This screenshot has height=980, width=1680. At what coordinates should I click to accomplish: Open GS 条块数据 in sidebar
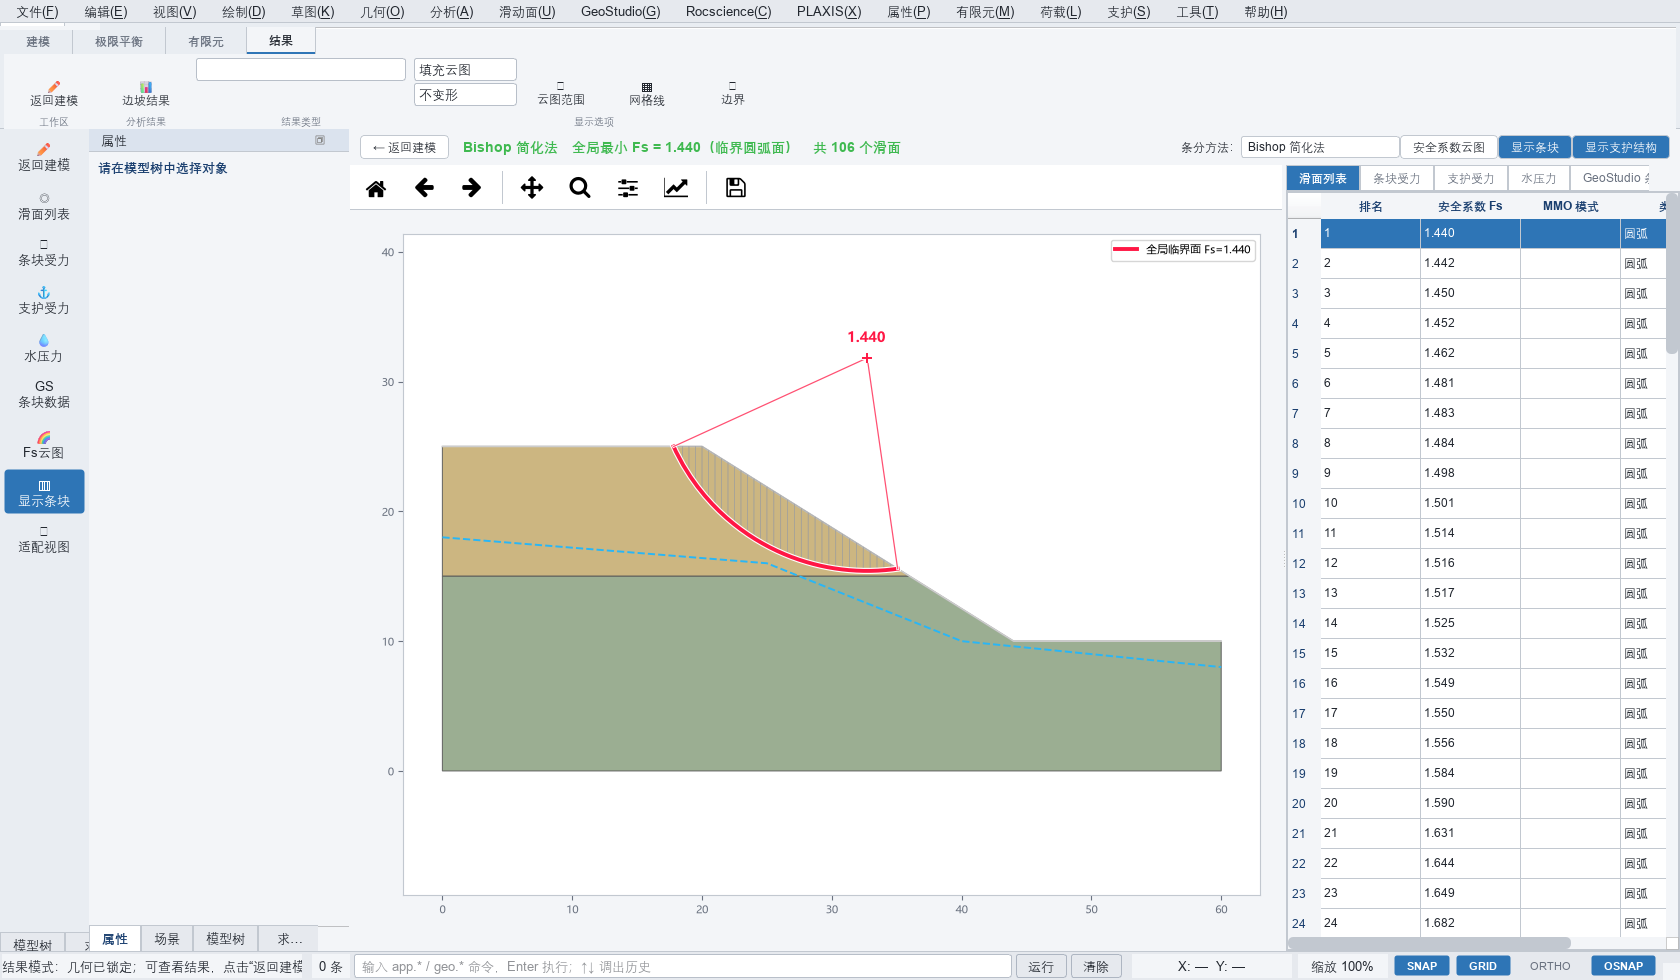tap(44, 394)
